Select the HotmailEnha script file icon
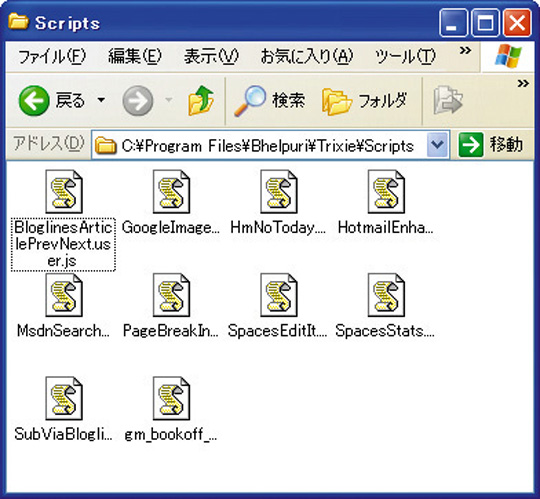This screenshot has width=540, height=499. (386, 191)
